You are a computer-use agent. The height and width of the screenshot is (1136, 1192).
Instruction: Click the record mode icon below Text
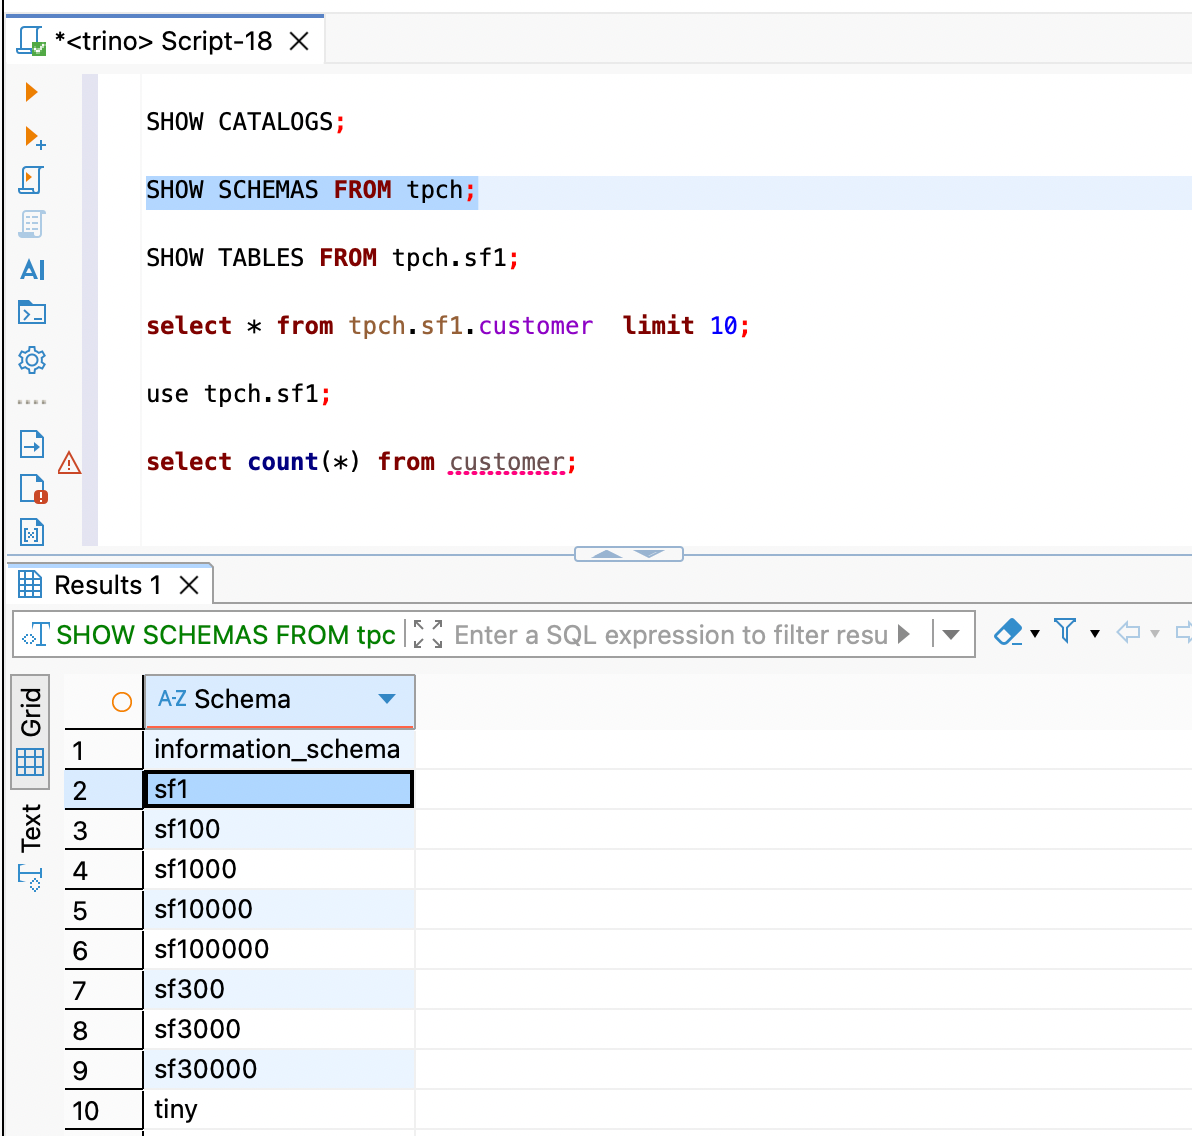(30, 877)
